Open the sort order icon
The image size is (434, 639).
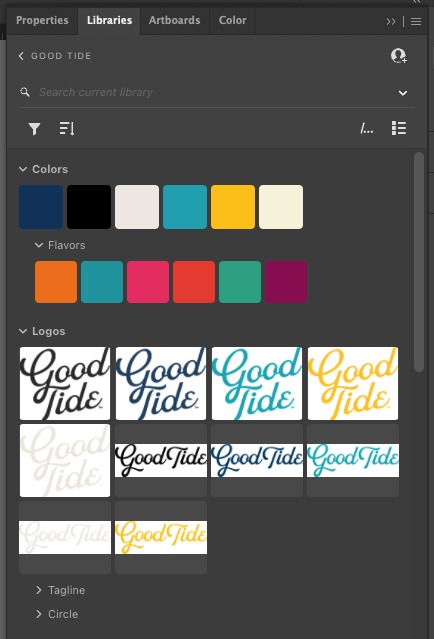tap(67, 129)
